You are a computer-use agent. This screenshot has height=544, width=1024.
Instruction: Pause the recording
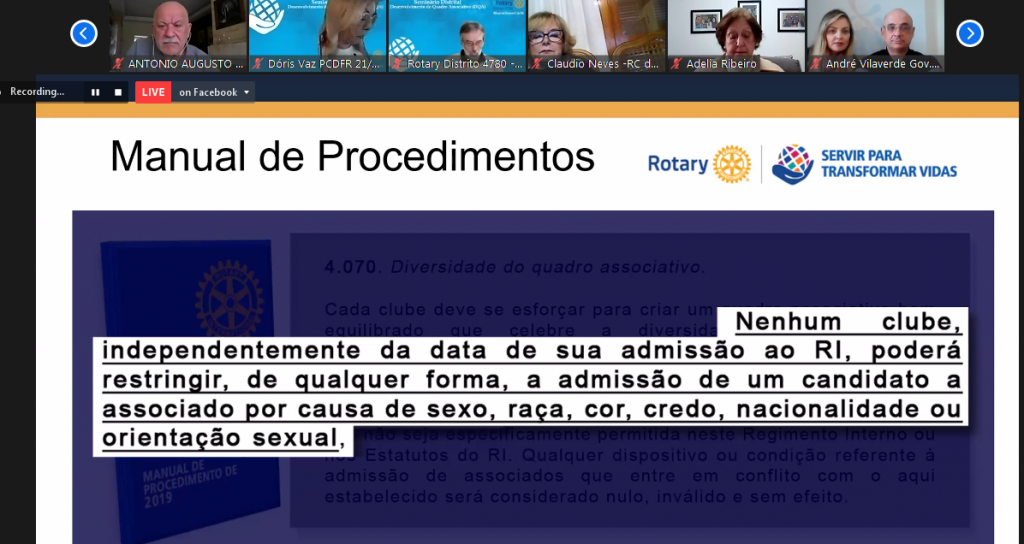pos(96,92)
